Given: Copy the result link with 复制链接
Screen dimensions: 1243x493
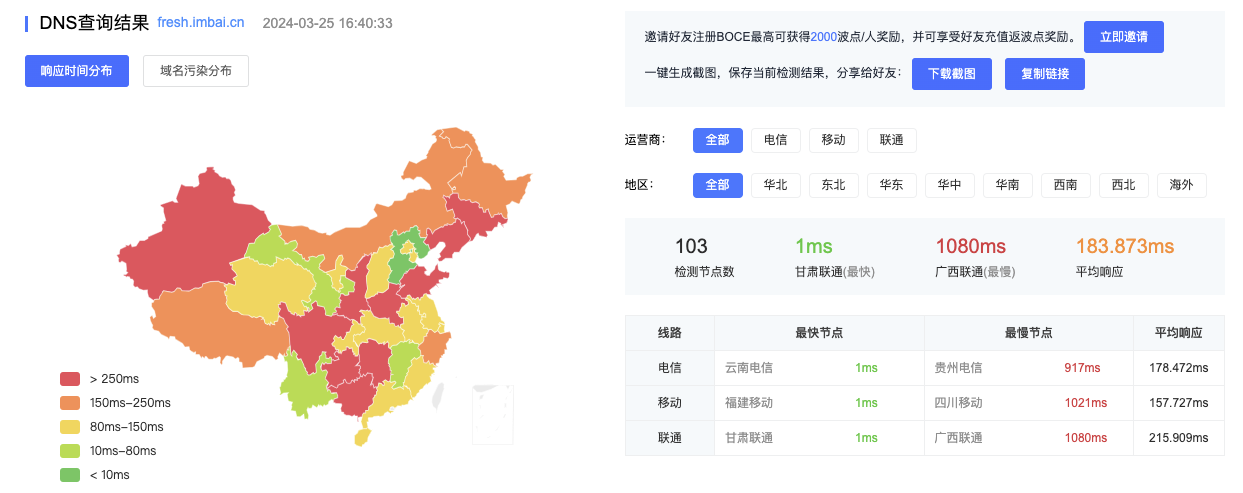Looking at the screenshot, I should 1044,74.
